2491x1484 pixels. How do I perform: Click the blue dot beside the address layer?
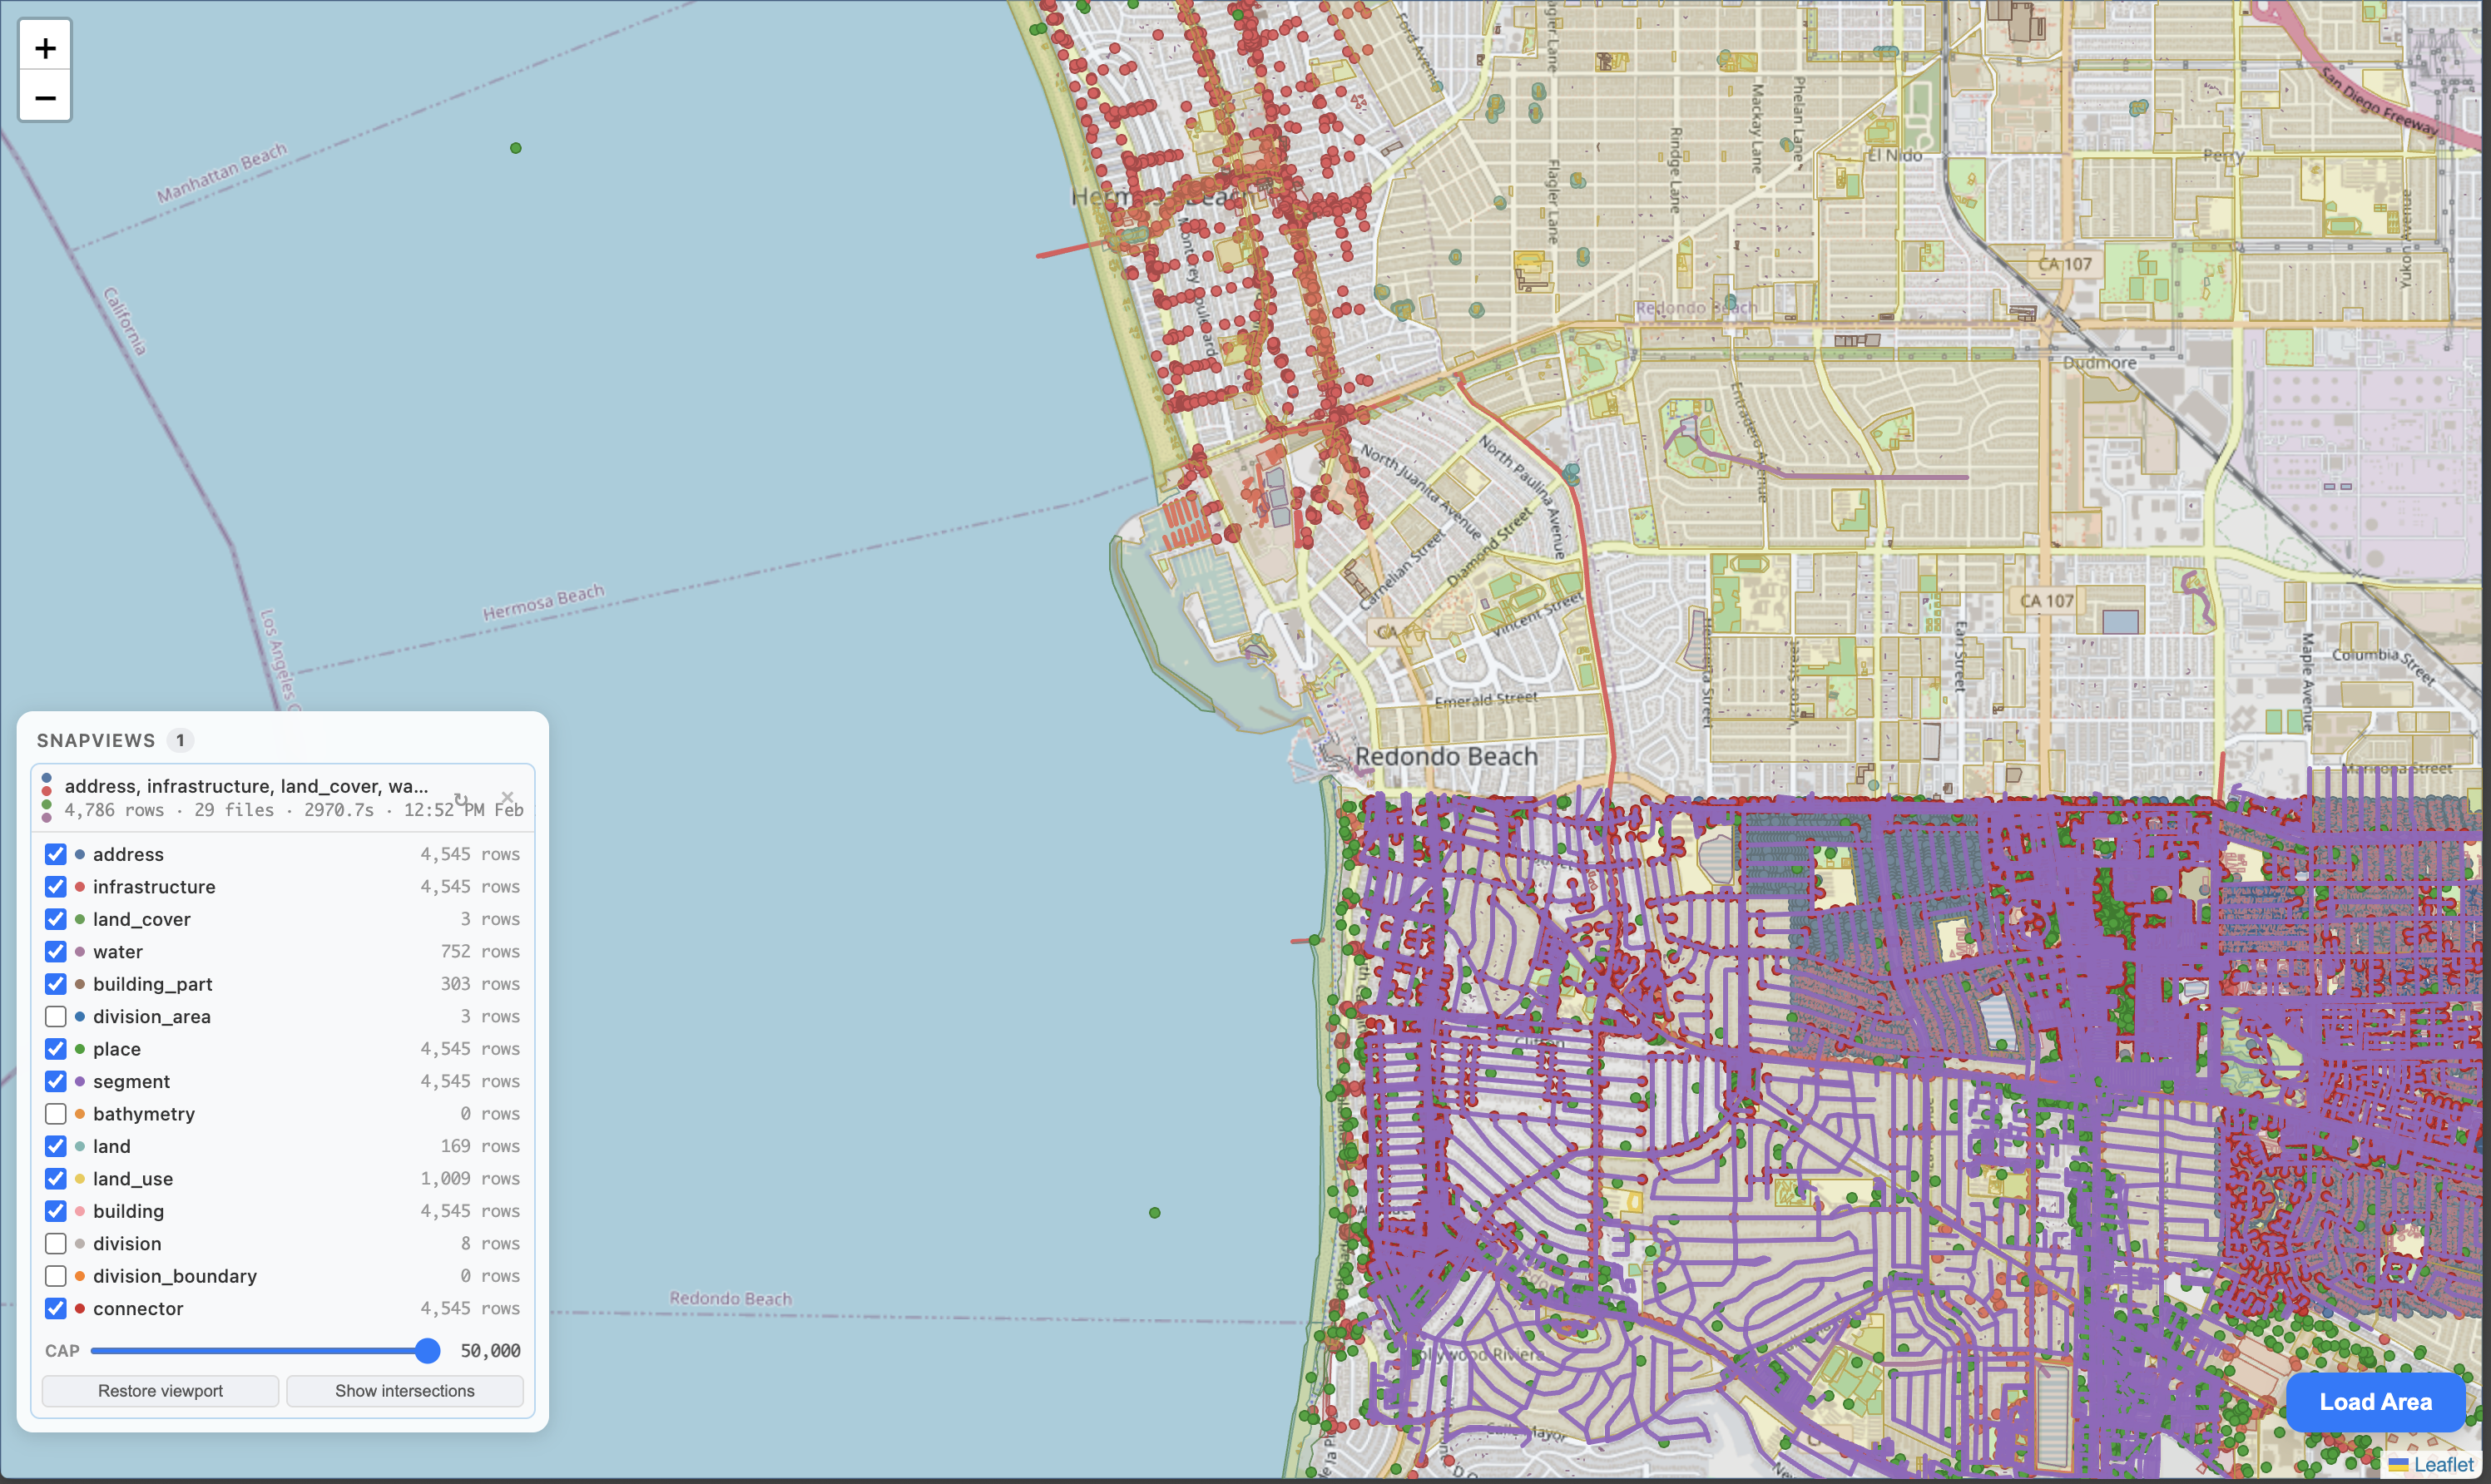point(78,854)
